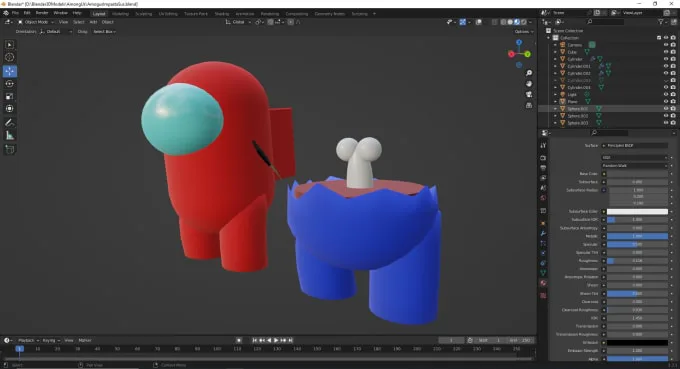Select the Select Box tool in toolbar
The image size is (680, 369).
pyautogui.click(x=10, y=45)
